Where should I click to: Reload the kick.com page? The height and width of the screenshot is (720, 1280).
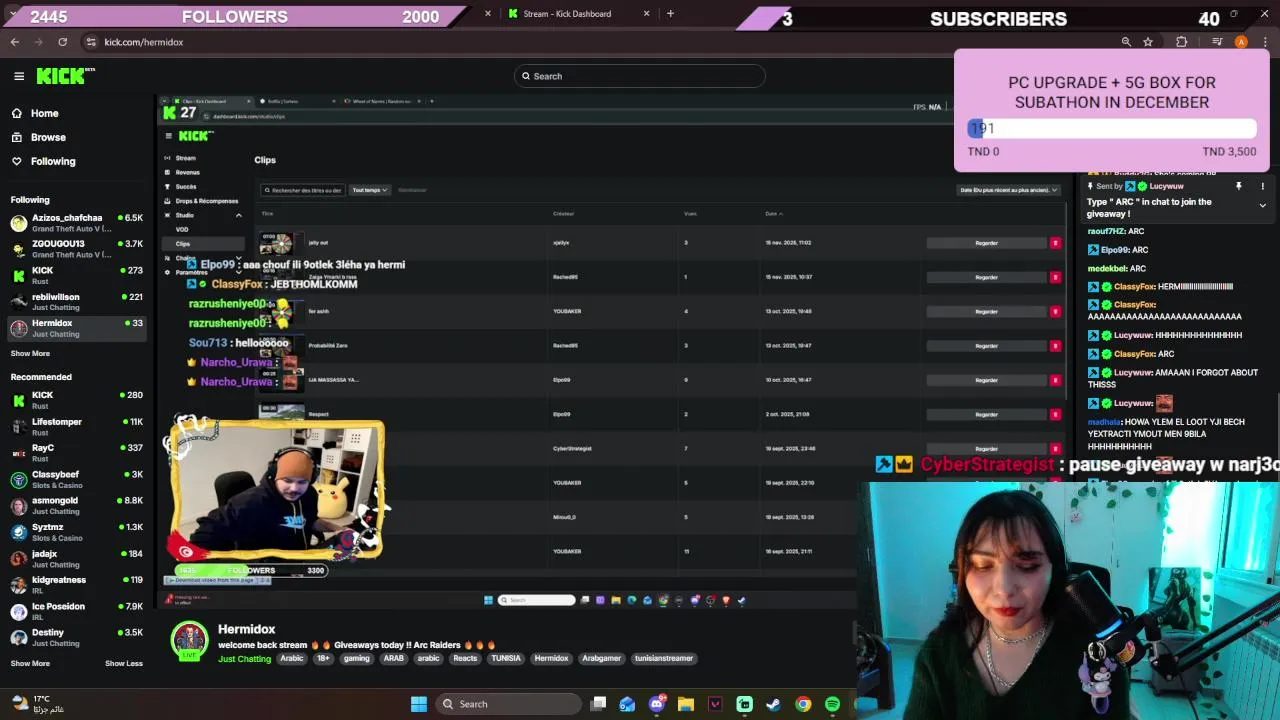[x=63, y=42]
